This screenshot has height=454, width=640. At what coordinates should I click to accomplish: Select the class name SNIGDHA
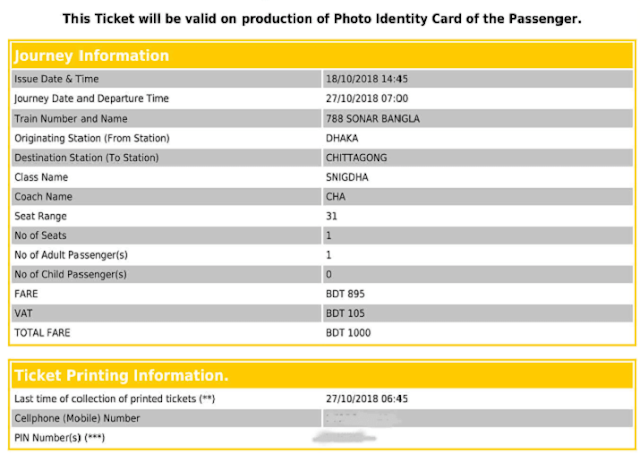[x=347, y=178]
